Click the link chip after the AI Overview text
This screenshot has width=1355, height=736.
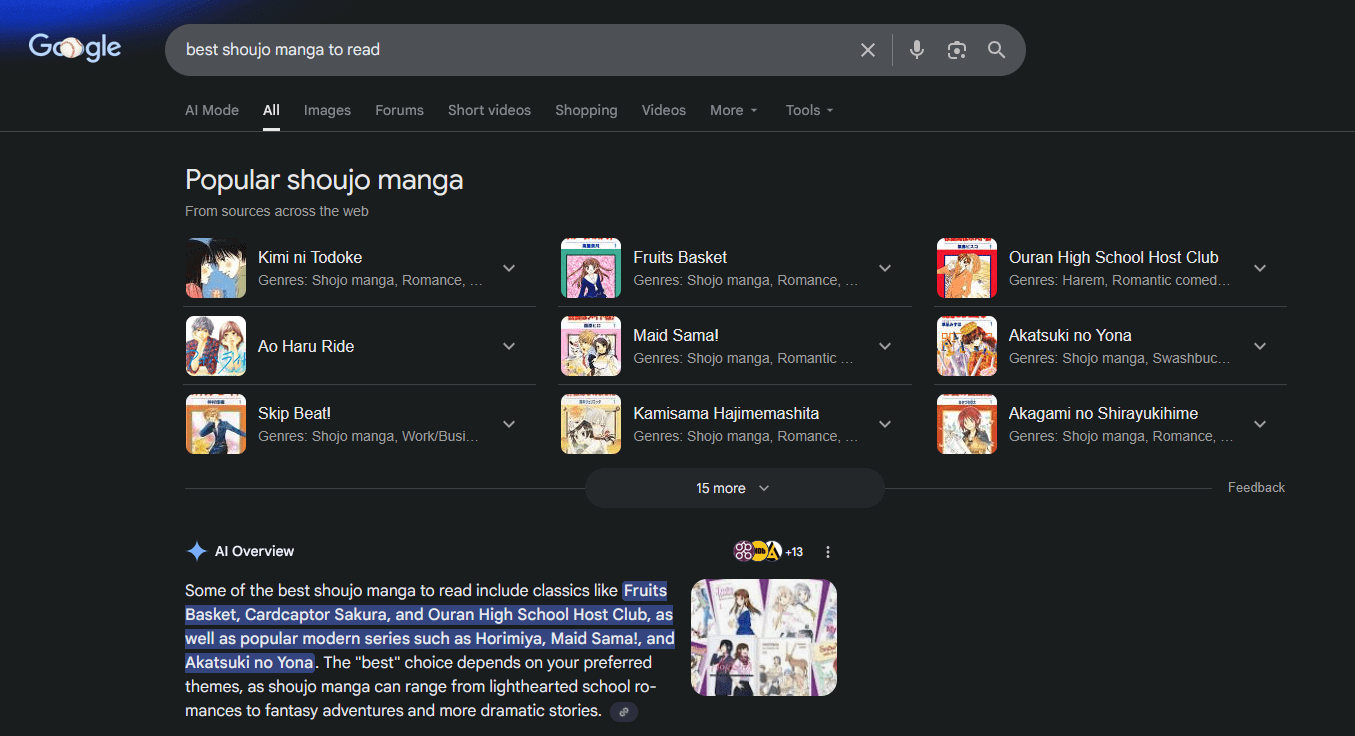click(x=623, y=711)
